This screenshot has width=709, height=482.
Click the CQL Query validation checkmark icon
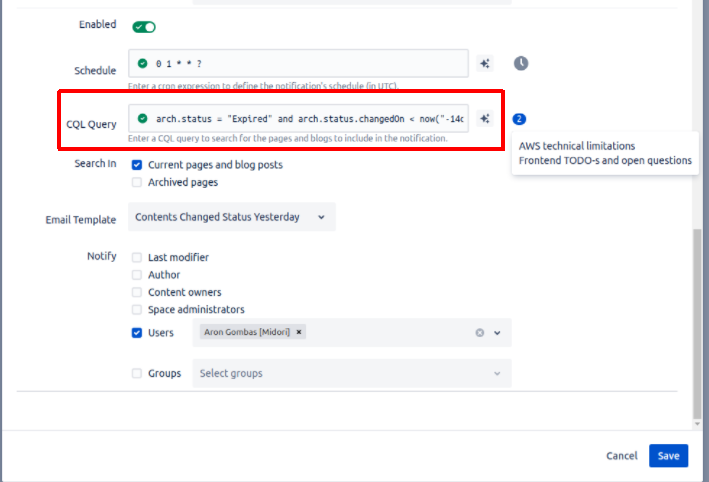[x=142, y=118]
